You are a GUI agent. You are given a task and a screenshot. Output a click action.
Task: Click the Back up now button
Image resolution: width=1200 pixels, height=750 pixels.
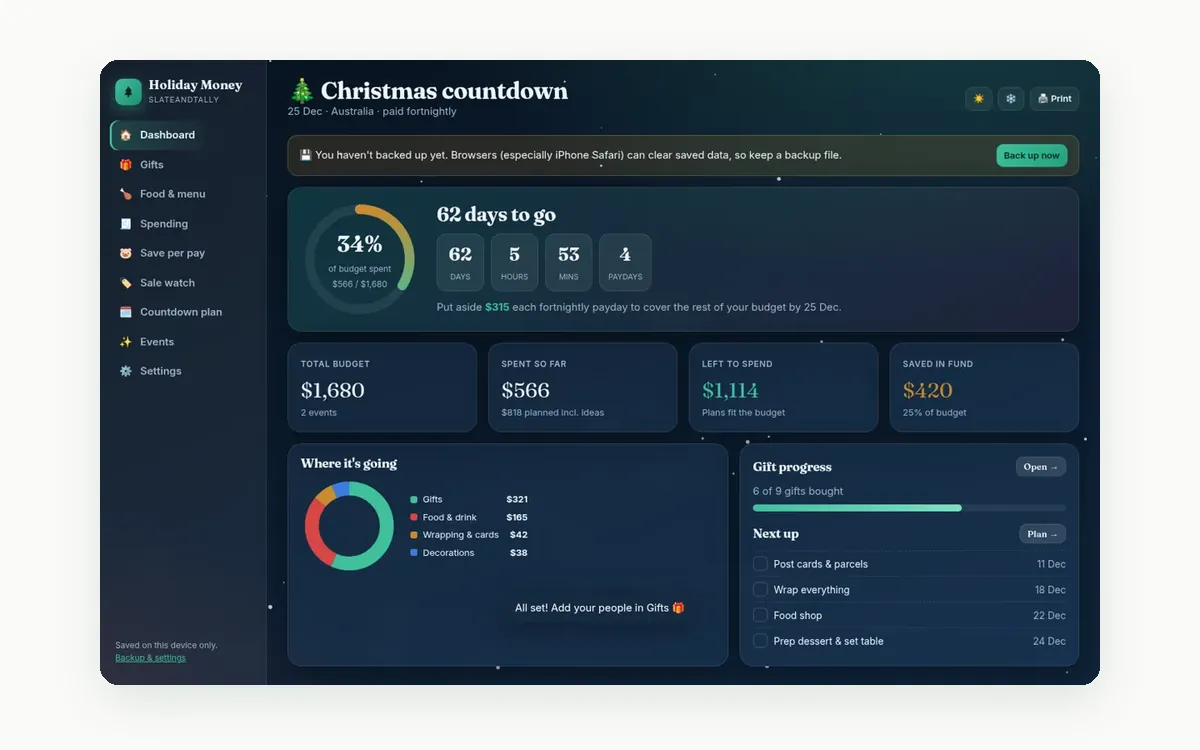[1031, 155]
